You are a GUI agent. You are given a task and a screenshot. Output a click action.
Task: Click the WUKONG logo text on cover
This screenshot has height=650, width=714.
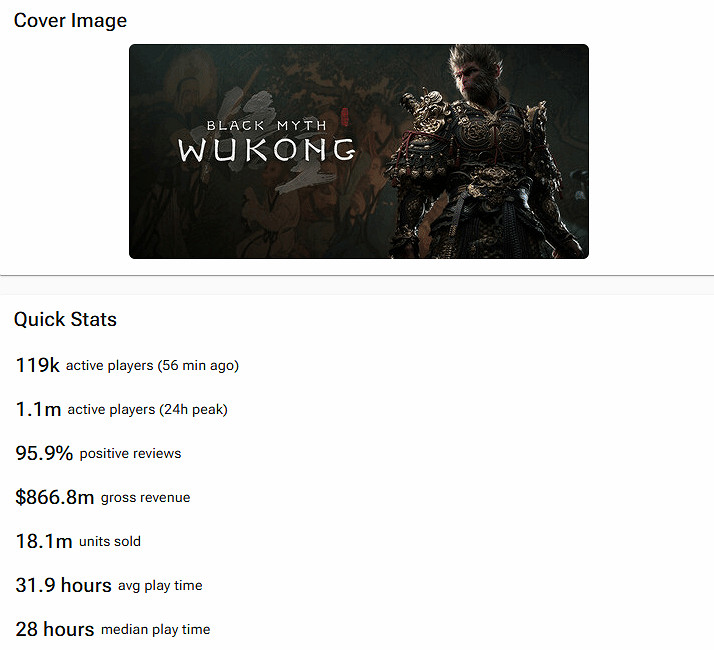click(266, 150)
